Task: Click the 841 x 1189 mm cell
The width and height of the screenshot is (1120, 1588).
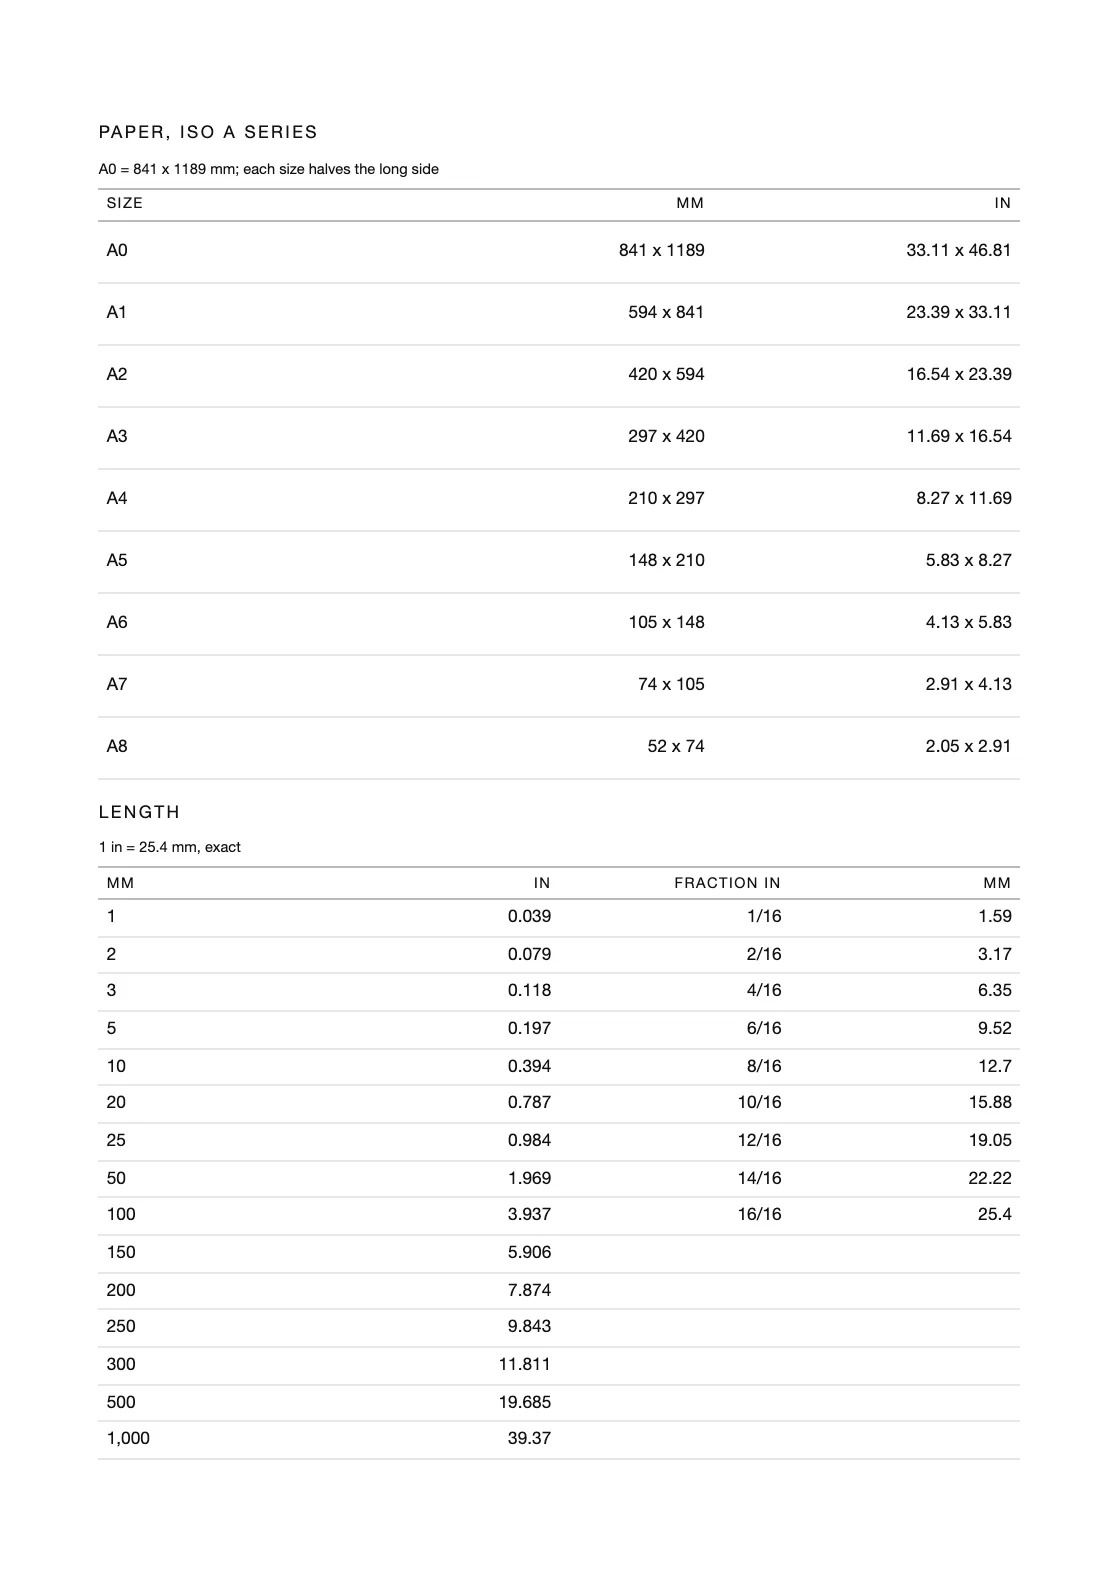Action: [x=661, y=250]
